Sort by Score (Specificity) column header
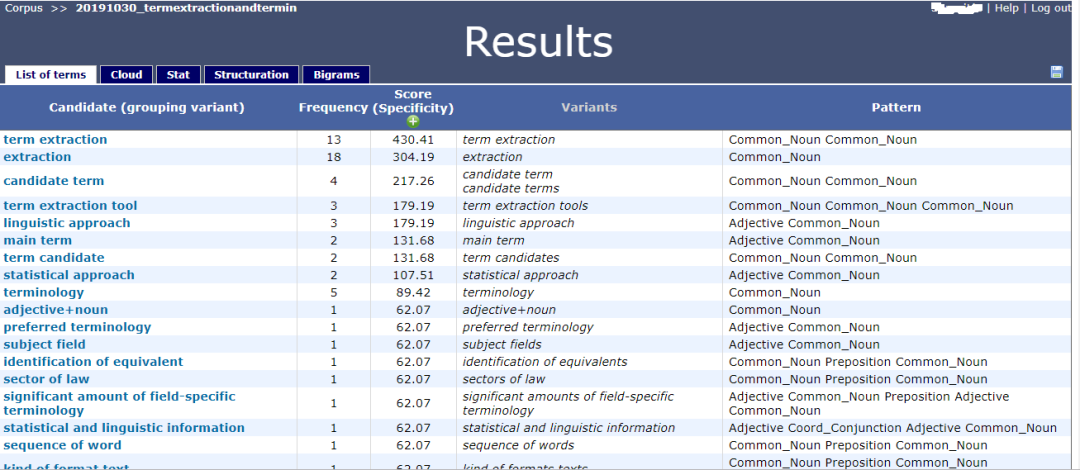This screenshot has width=1080, height=470. [413, 101]
